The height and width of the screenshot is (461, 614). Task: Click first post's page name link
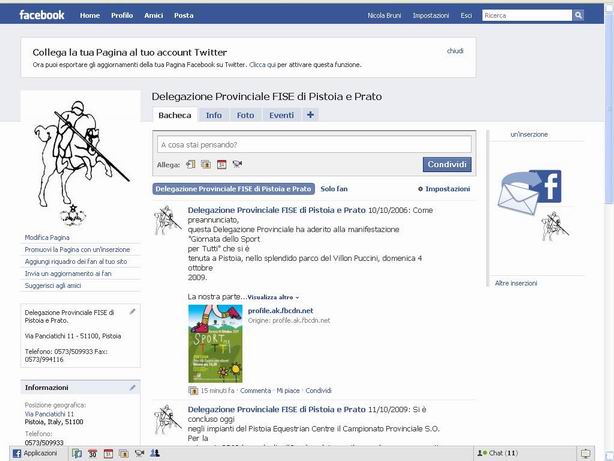276,210
